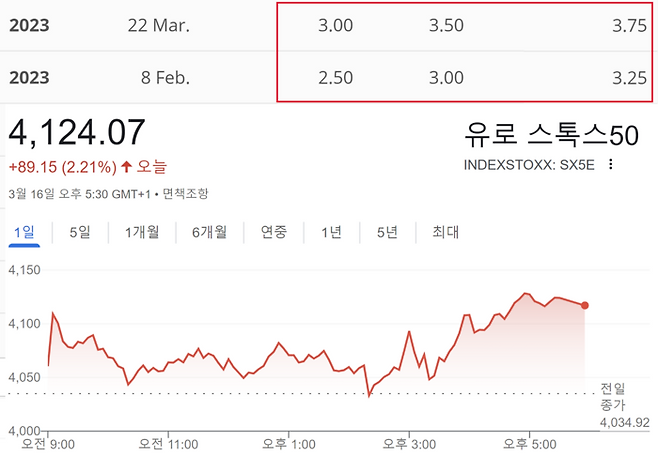Click the 4,050 y-axis label
The height and width of the screenshot is (456, 658).
tap(24, 377)
